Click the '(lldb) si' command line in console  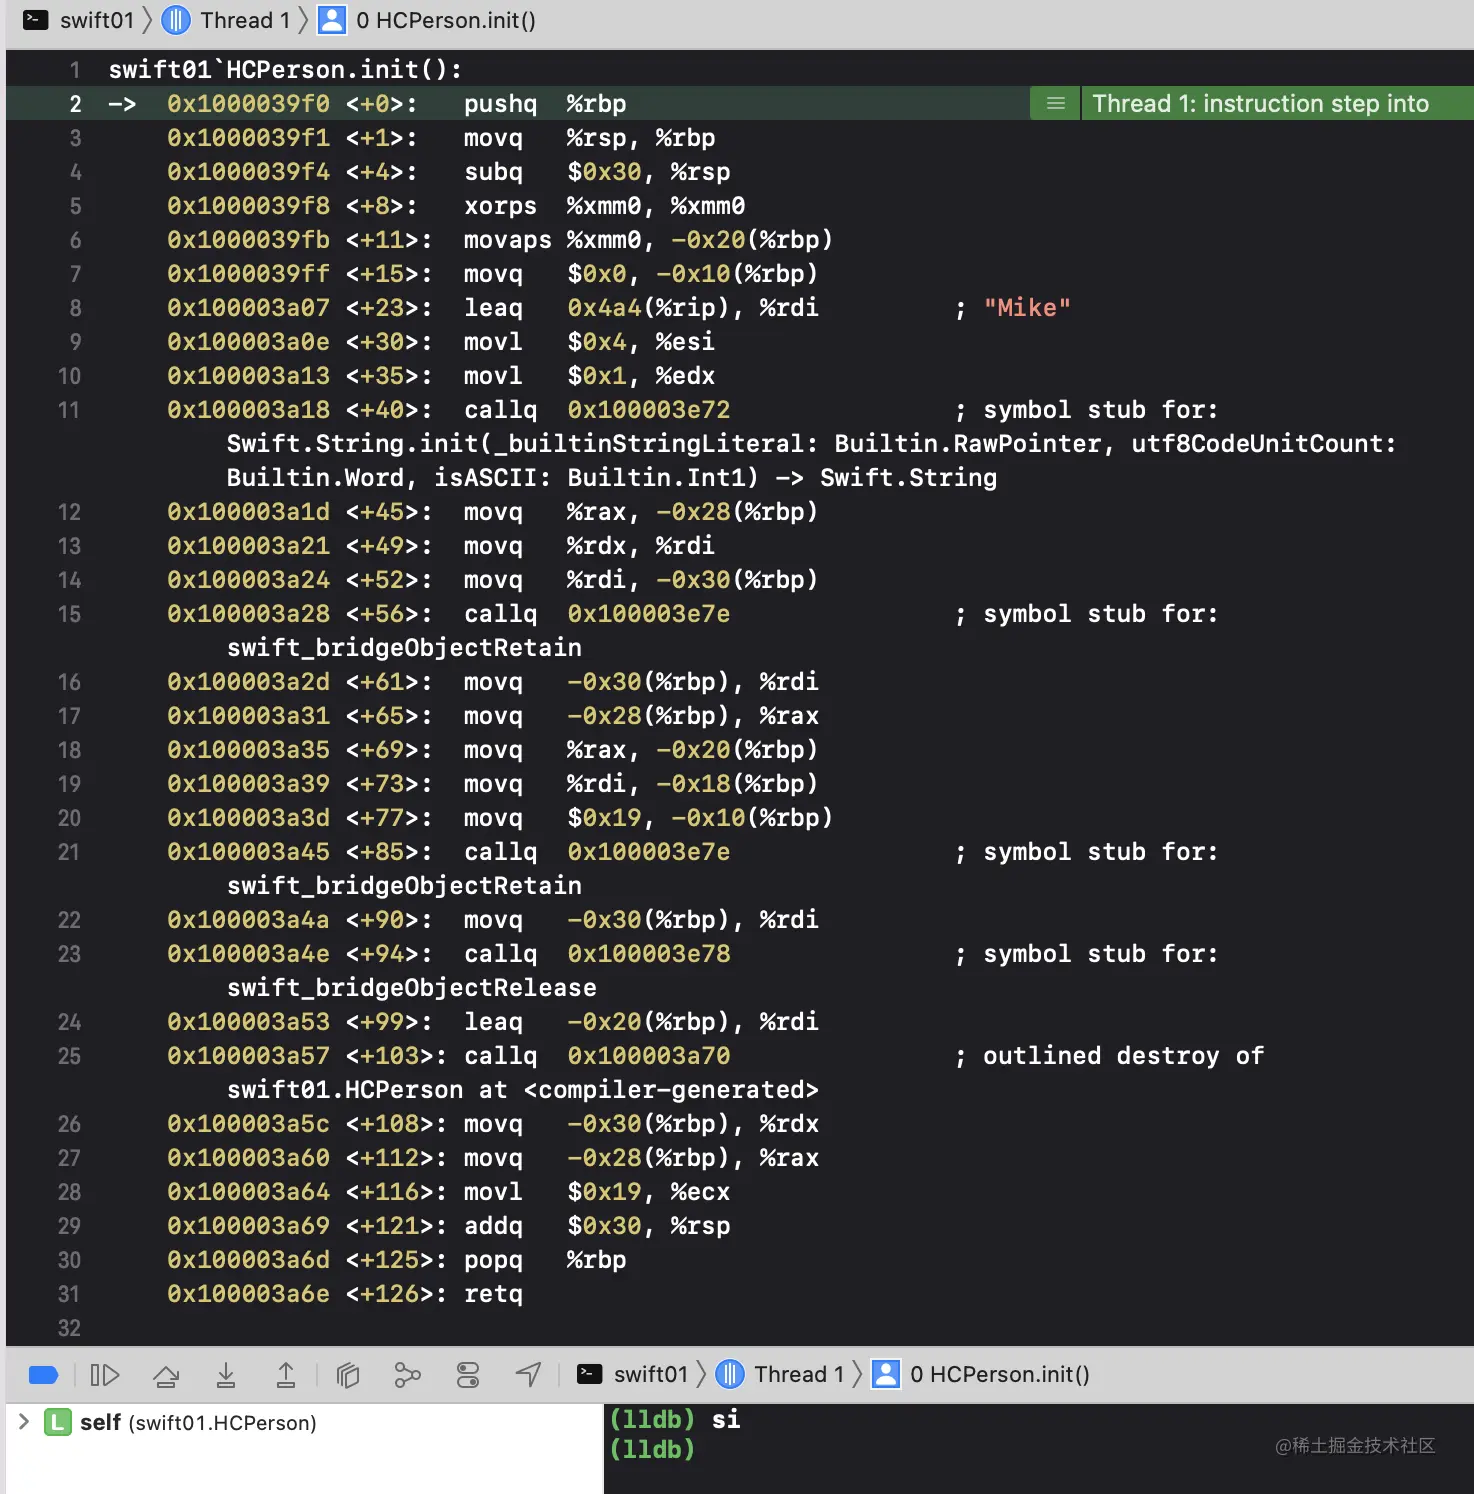(x=675, y=1419)
